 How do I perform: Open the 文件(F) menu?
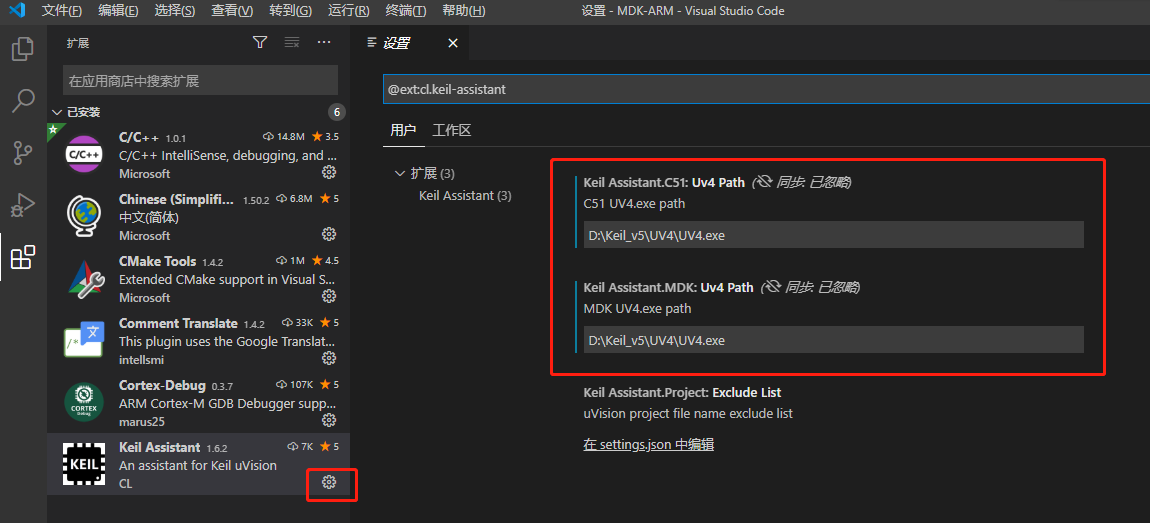[62, 11]
